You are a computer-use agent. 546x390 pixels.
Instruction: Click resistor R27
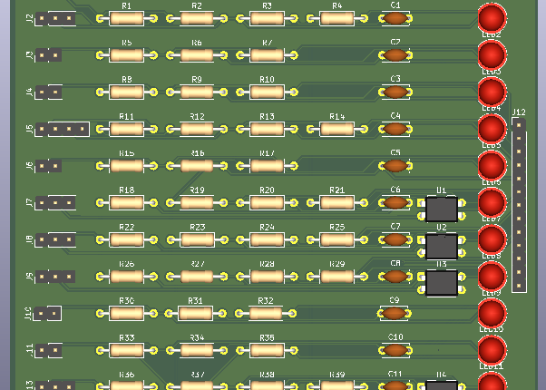pyautogui.click(x=197, y=277)
